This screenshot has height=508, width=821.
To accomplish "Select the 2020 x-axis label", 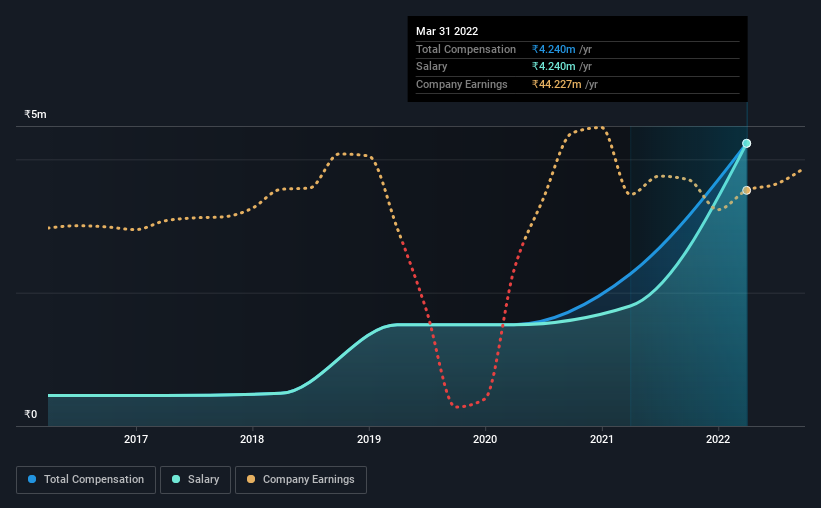I will [x=485, y=439].
